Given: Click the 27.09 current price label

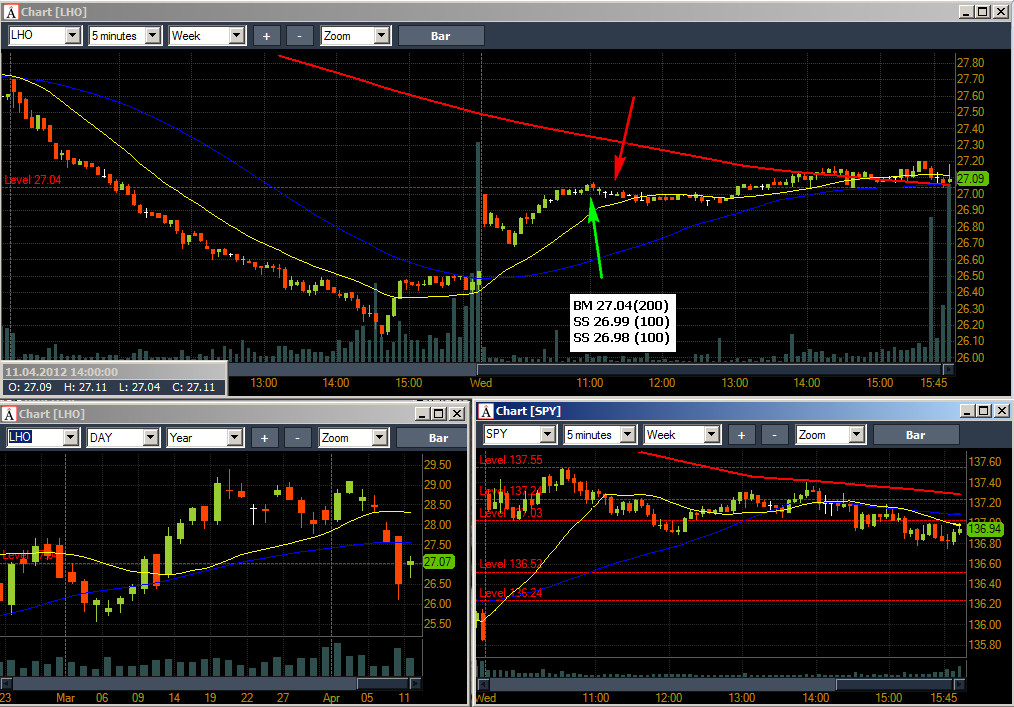Looking at the screenshot, I should click(x=971, y=179).
